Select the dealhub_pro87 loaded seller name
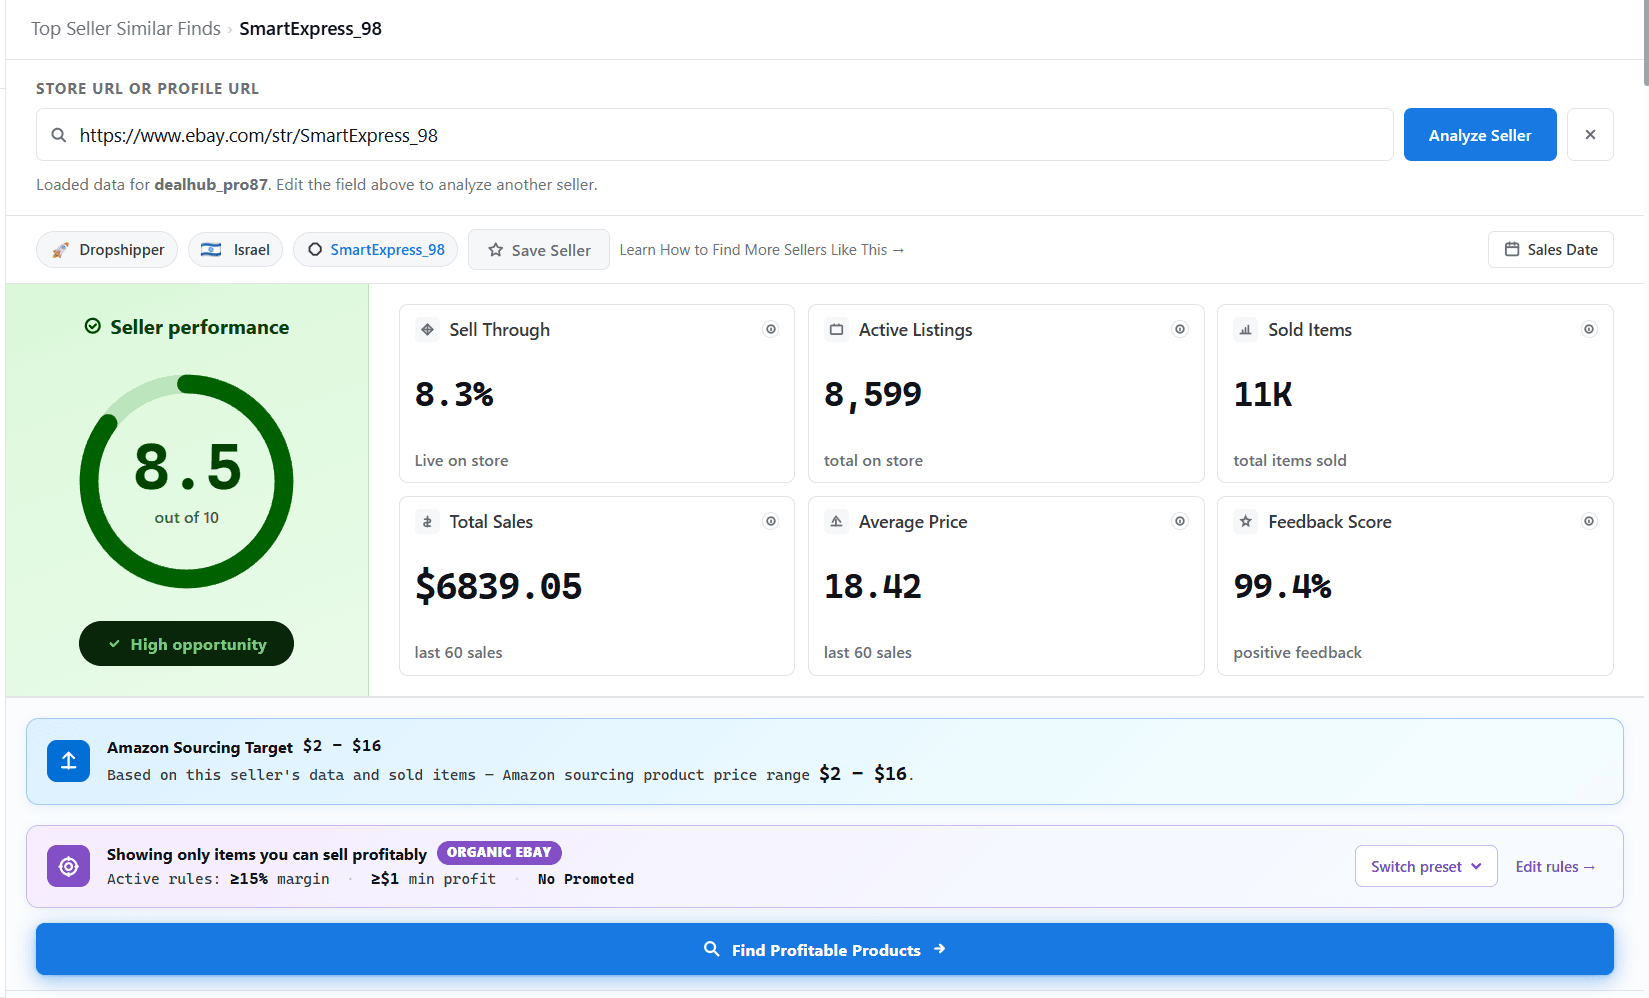The image size is (1649, 998). 211,184
